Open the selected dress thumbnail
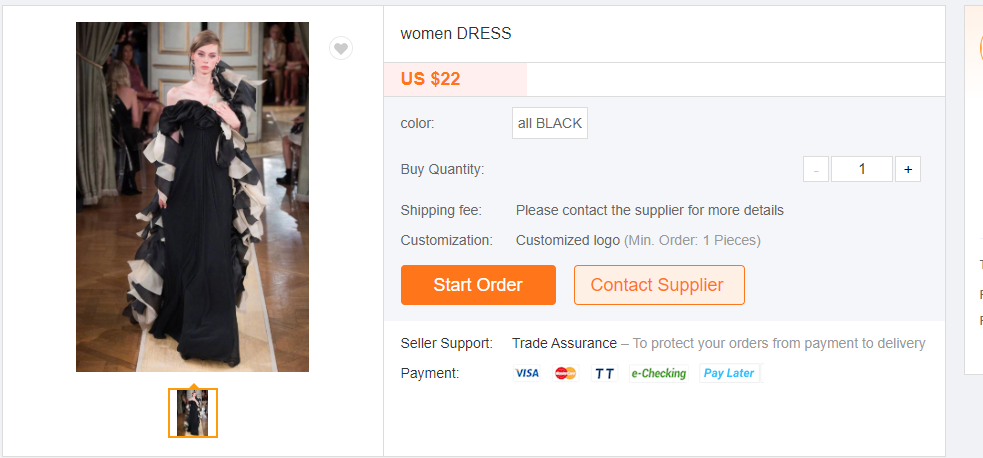Screen dimensions: 983x458 coord(192,413)
